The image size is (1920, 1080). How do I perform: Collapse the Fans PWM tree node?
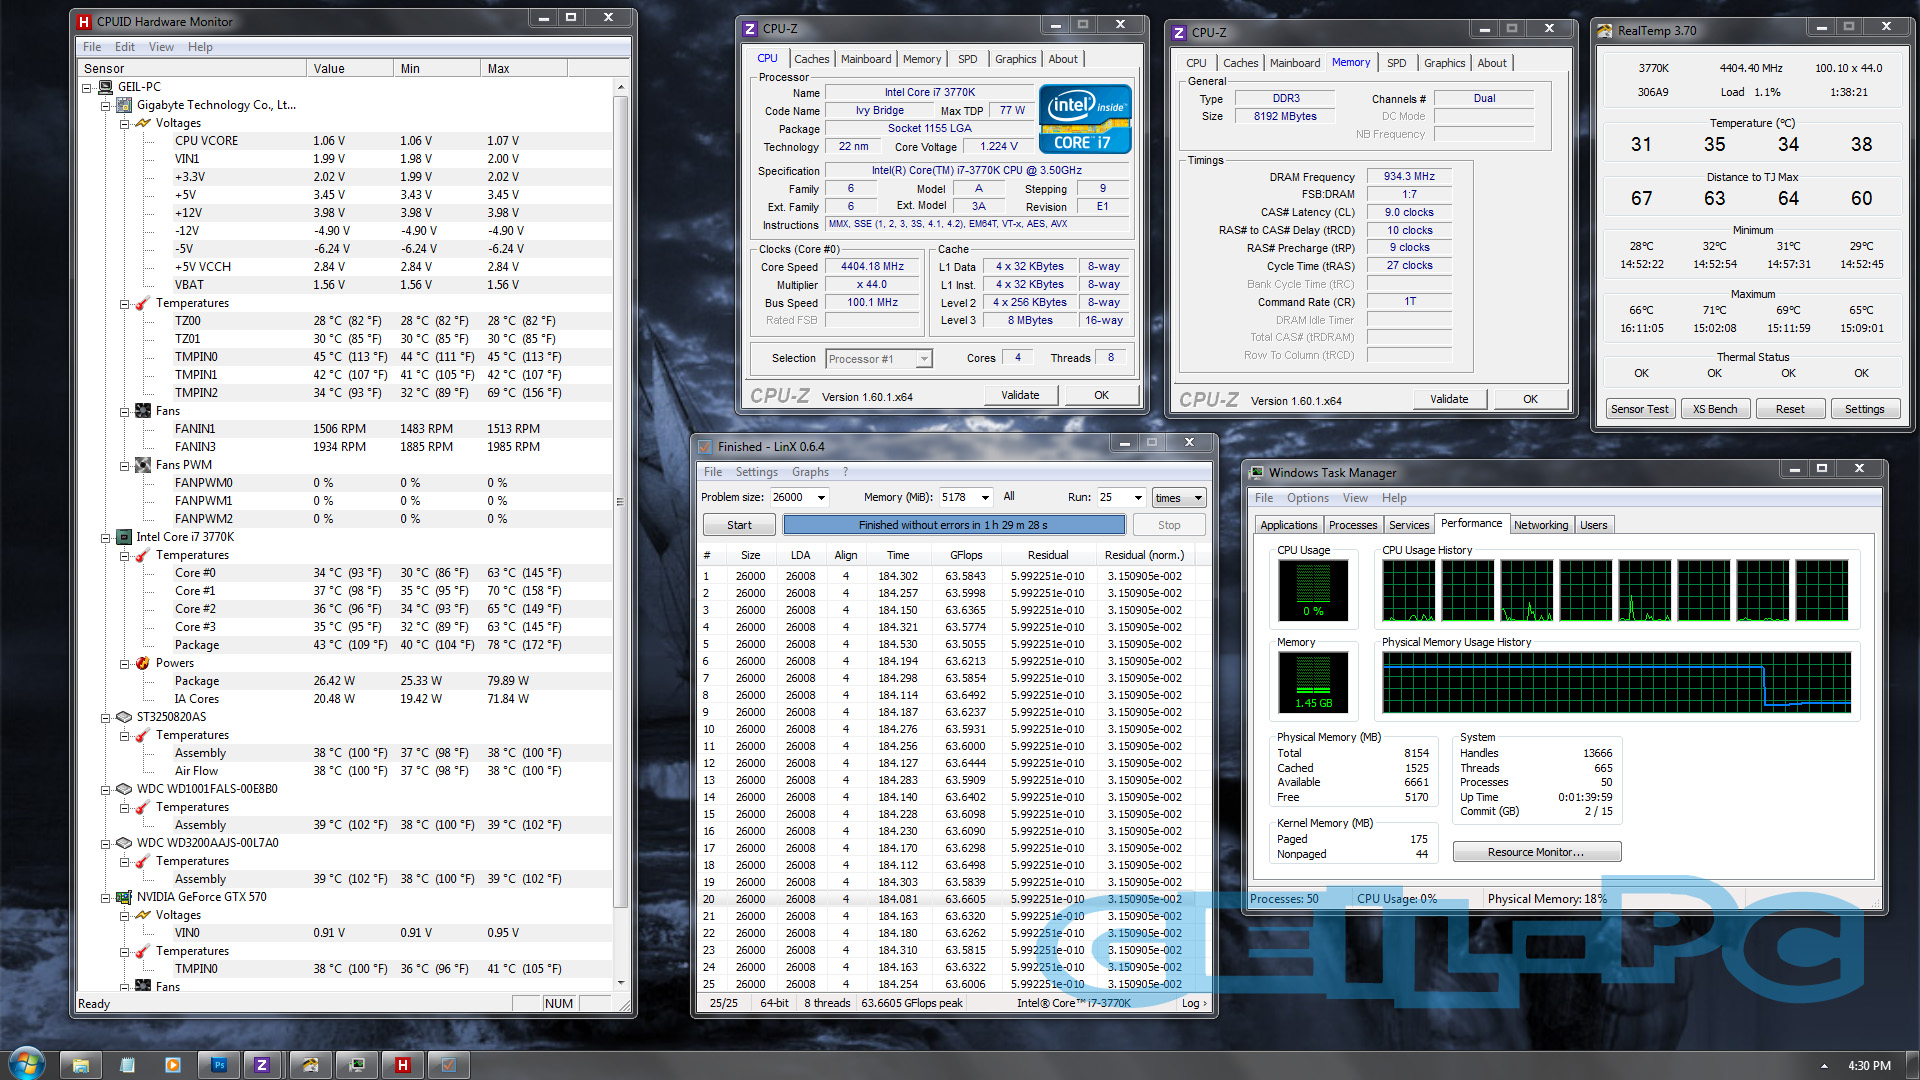tap(125, 466)
